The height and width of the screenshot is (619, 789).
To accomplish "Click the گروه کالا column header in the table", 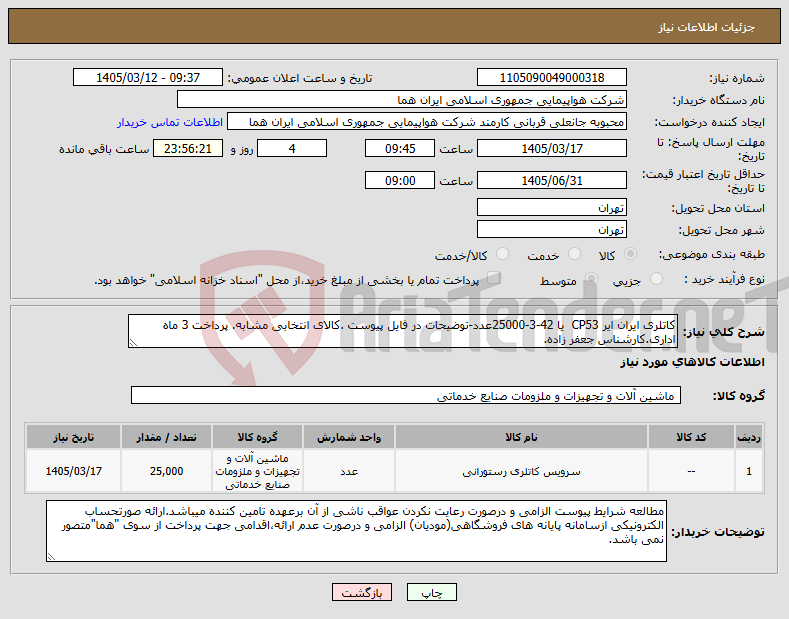I will 258,437.
